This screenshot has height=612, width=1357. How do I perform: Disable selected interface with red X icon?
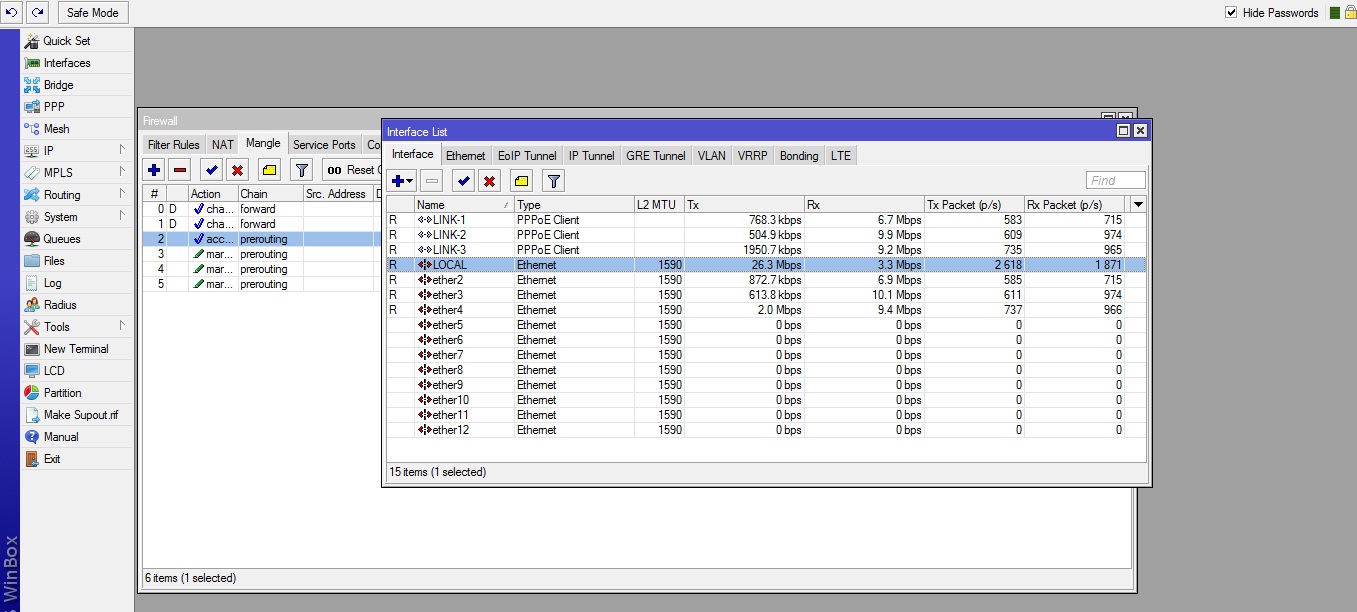pos(489,181)
